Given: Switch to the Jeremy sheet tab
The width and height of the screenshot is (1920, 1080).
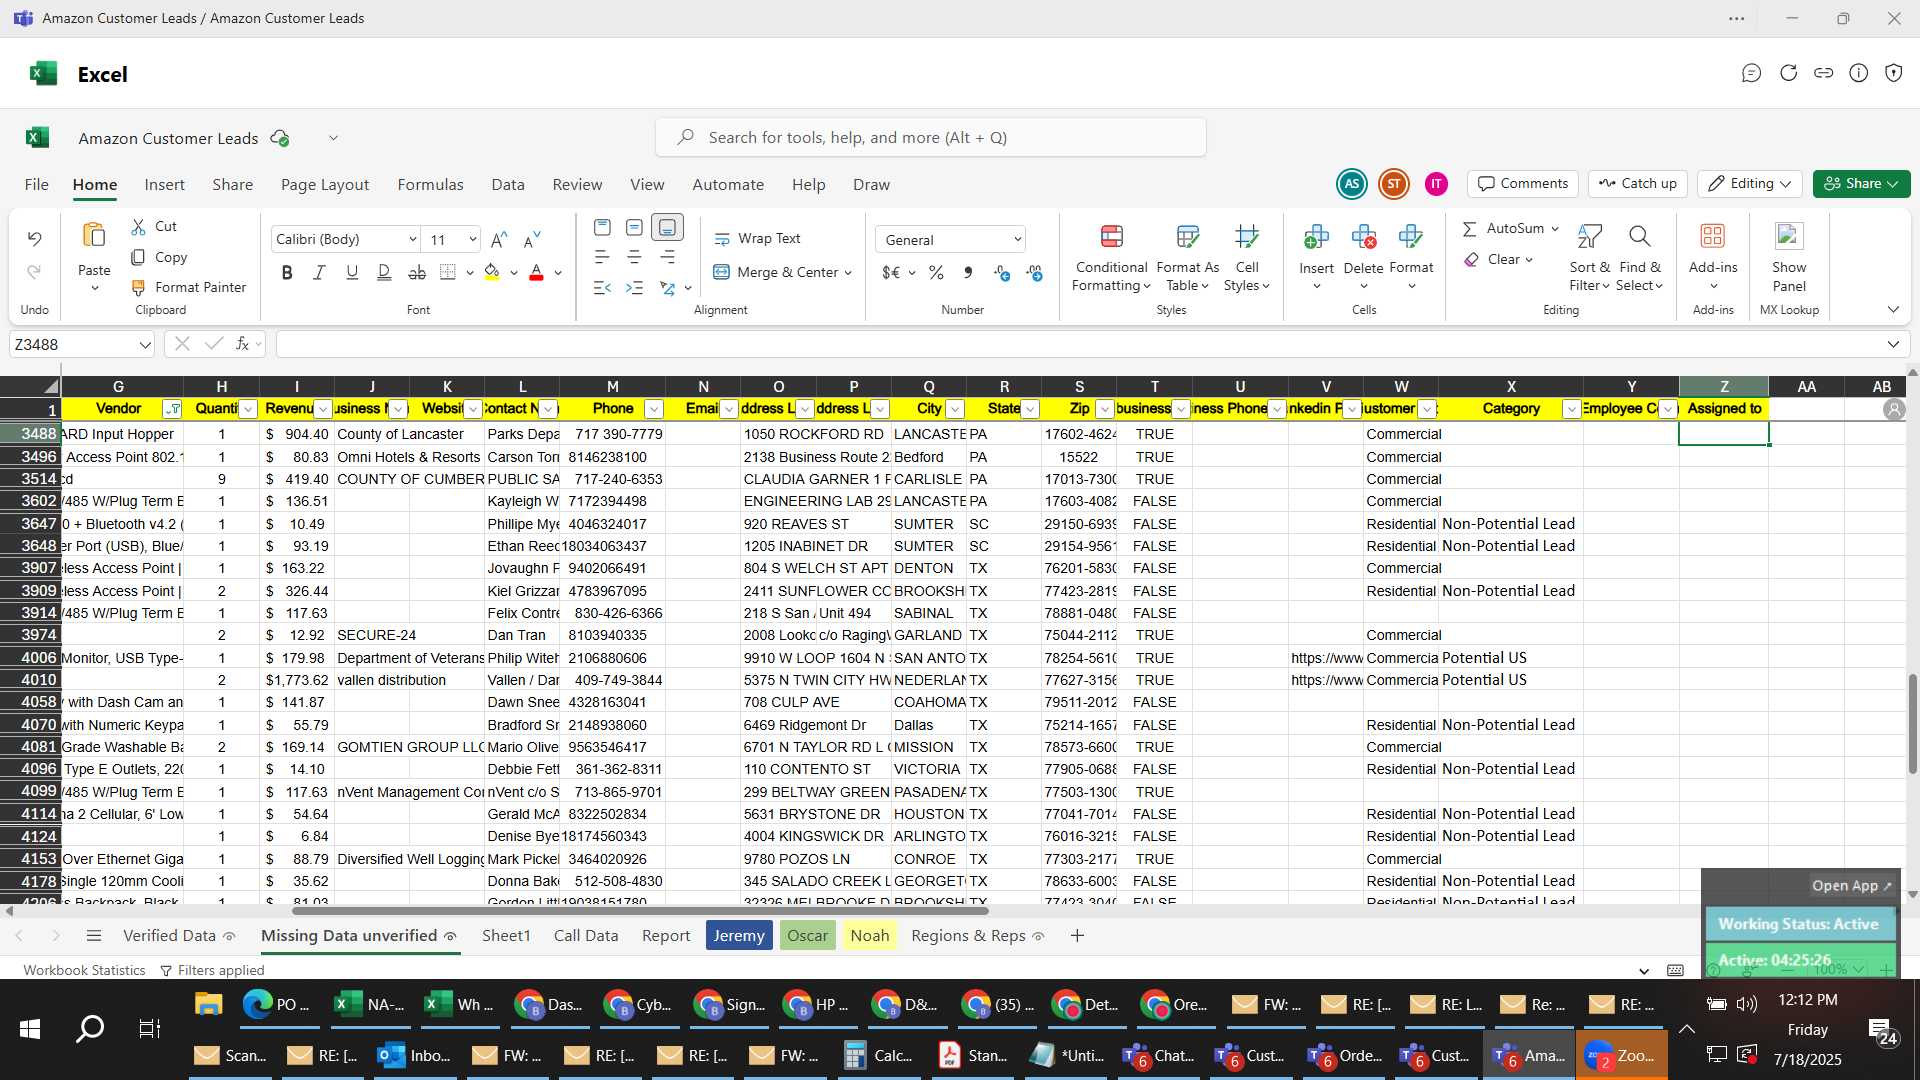Looking at the screenshot, I should [739, 936].
